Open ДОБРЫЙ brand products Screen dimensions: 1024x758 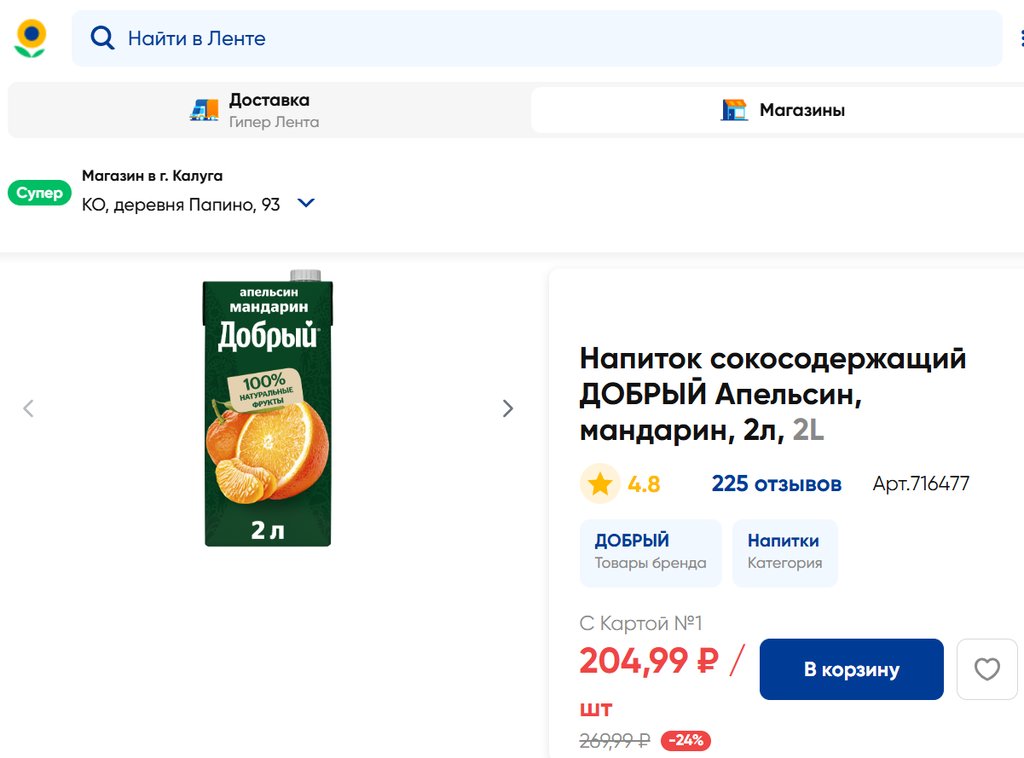[650, 552]
